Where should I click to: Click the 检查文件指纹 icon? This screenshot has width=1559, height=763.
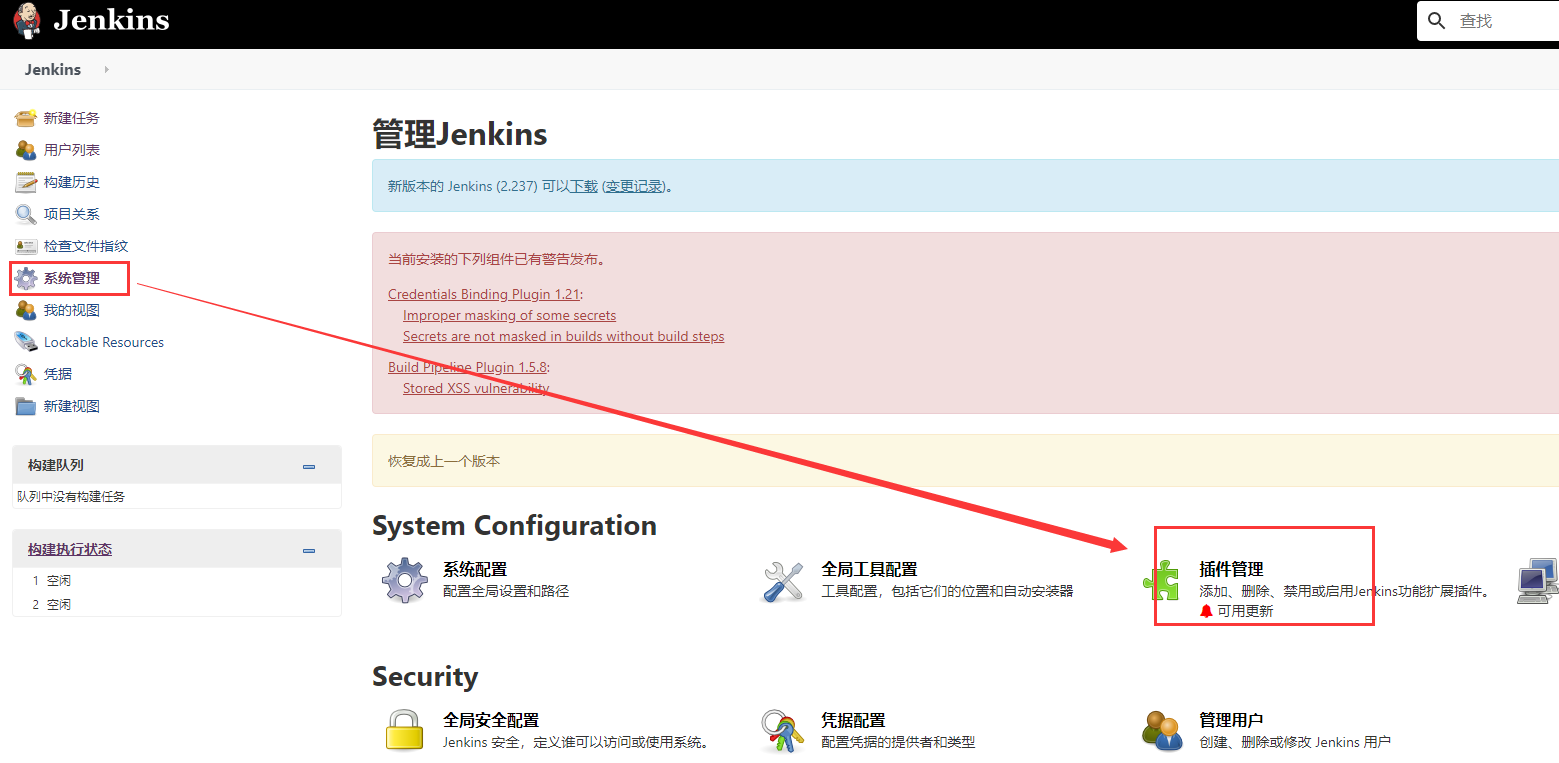point(26,246)
